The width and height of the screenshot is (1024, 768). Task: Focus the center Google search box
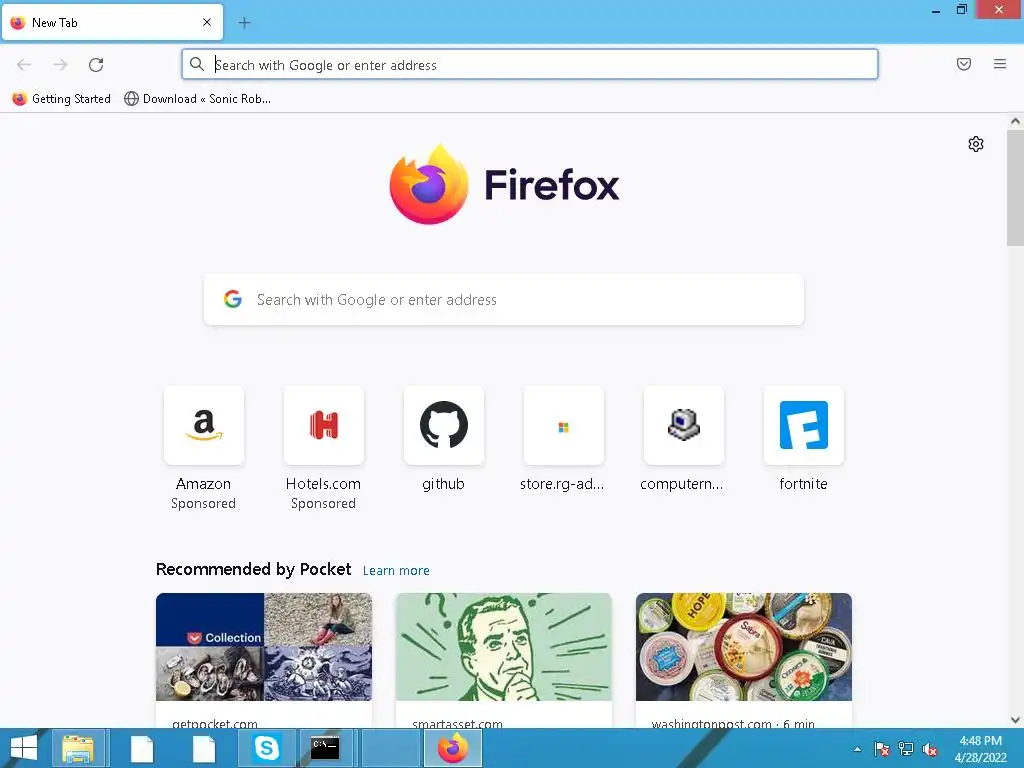(x=504, y=300)
